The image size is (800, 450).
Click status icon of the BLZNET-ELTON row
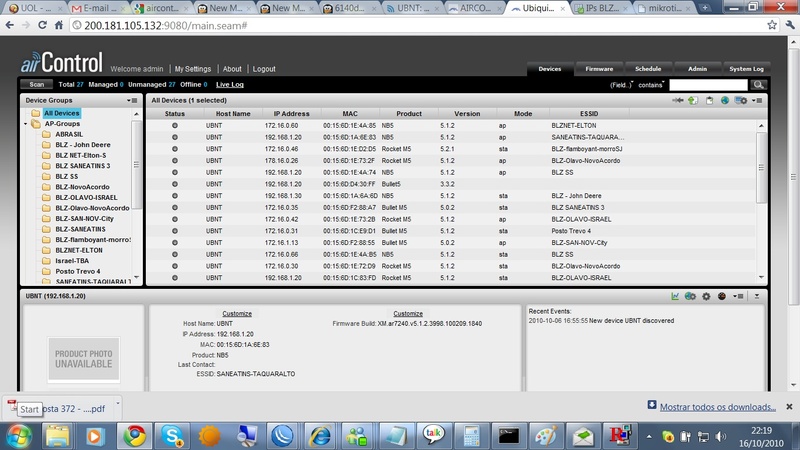tap(174, 126)
